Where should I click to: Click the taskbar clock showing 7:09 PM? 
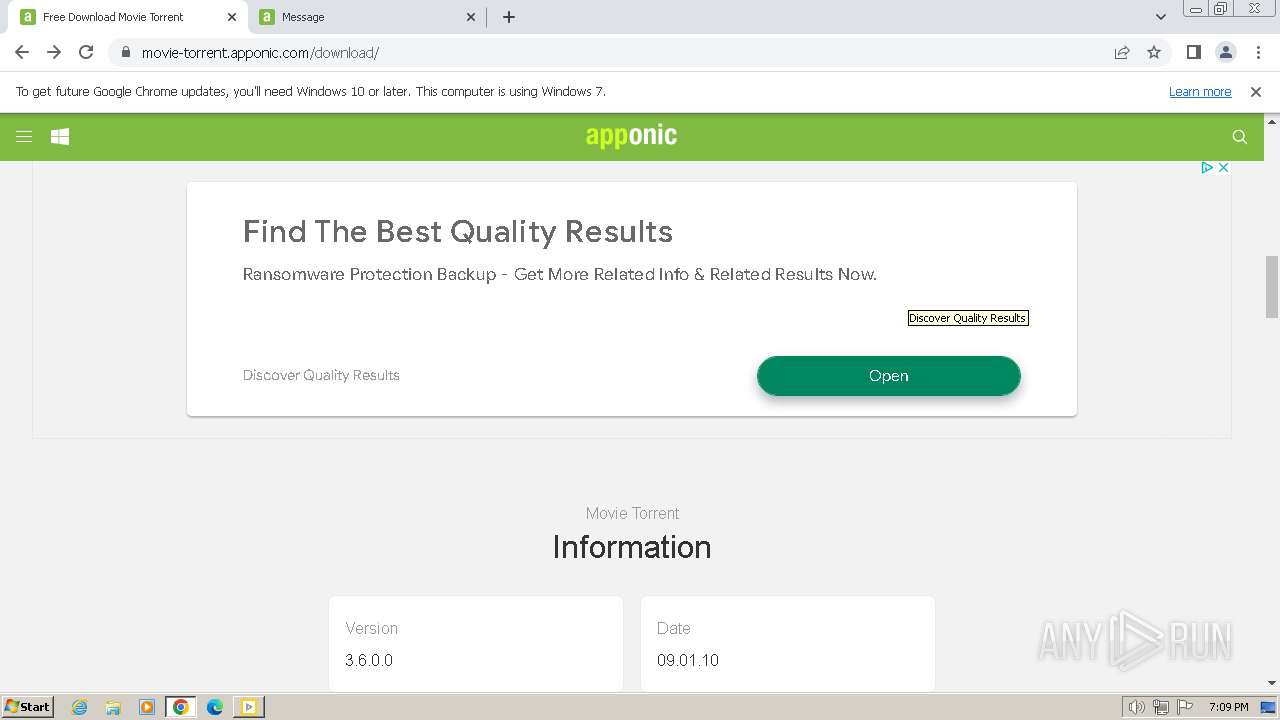tap(1229, 707)
